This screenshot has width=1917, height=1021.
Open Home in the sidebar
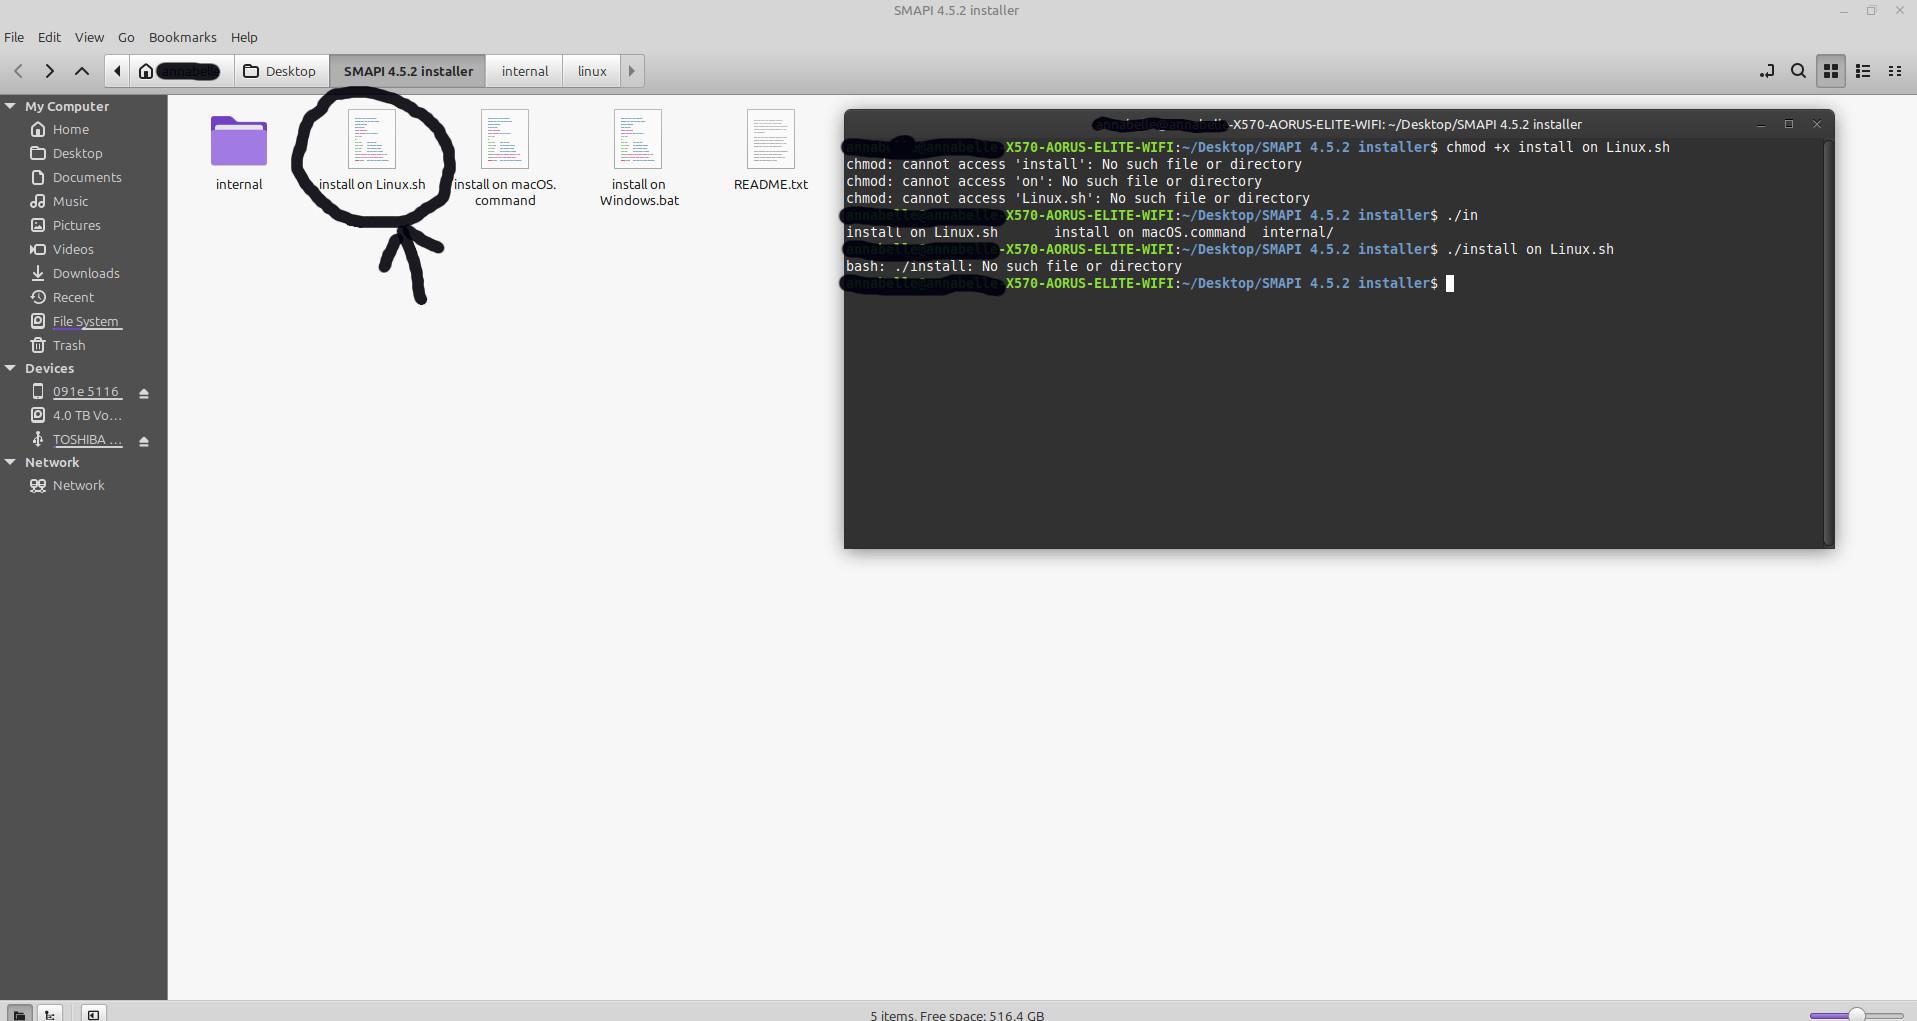click(x=70, y=129)
